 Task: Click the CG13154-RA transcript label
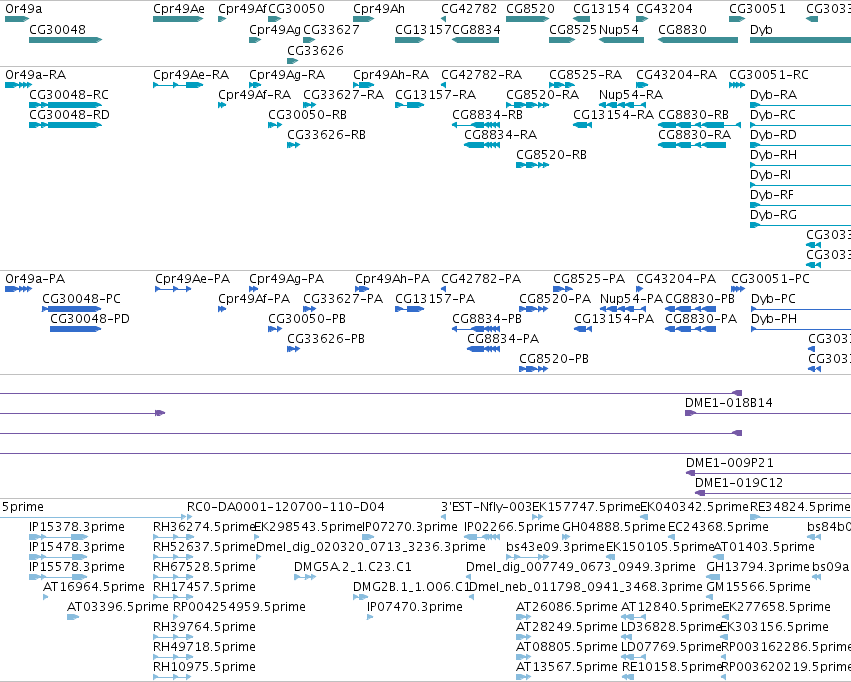[x=613, y=114]
